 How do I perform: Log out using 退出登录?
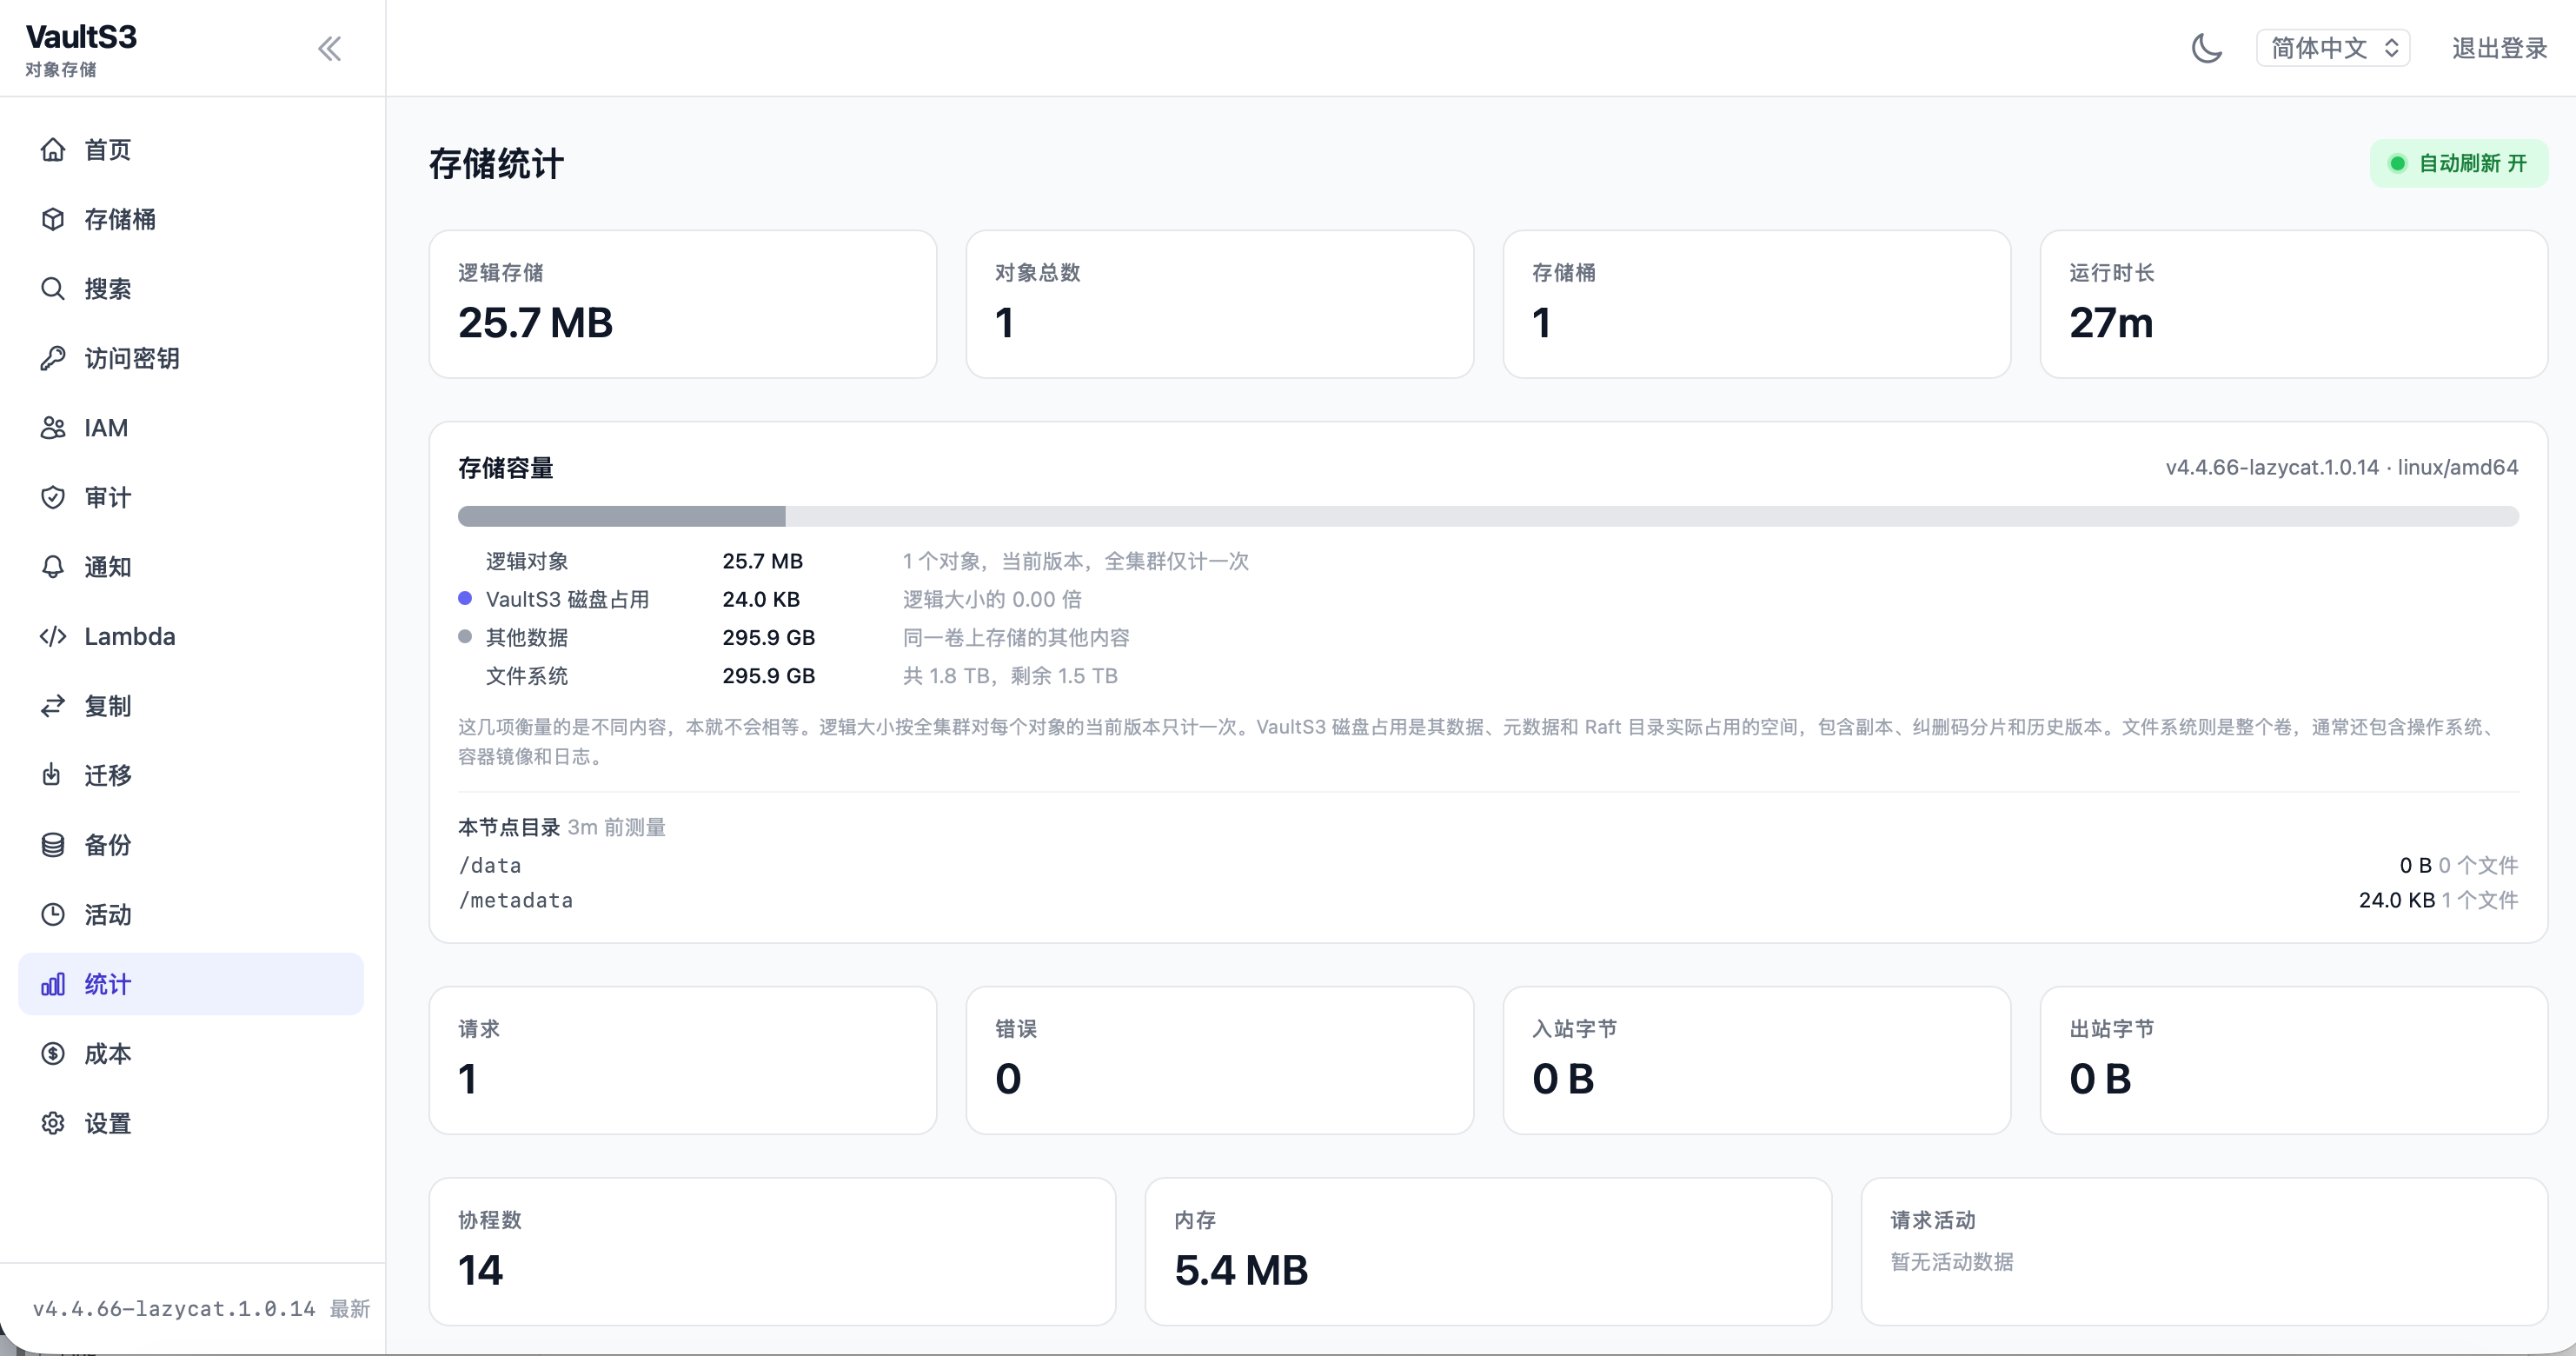pyautogui.click(x=2499, y=48)
